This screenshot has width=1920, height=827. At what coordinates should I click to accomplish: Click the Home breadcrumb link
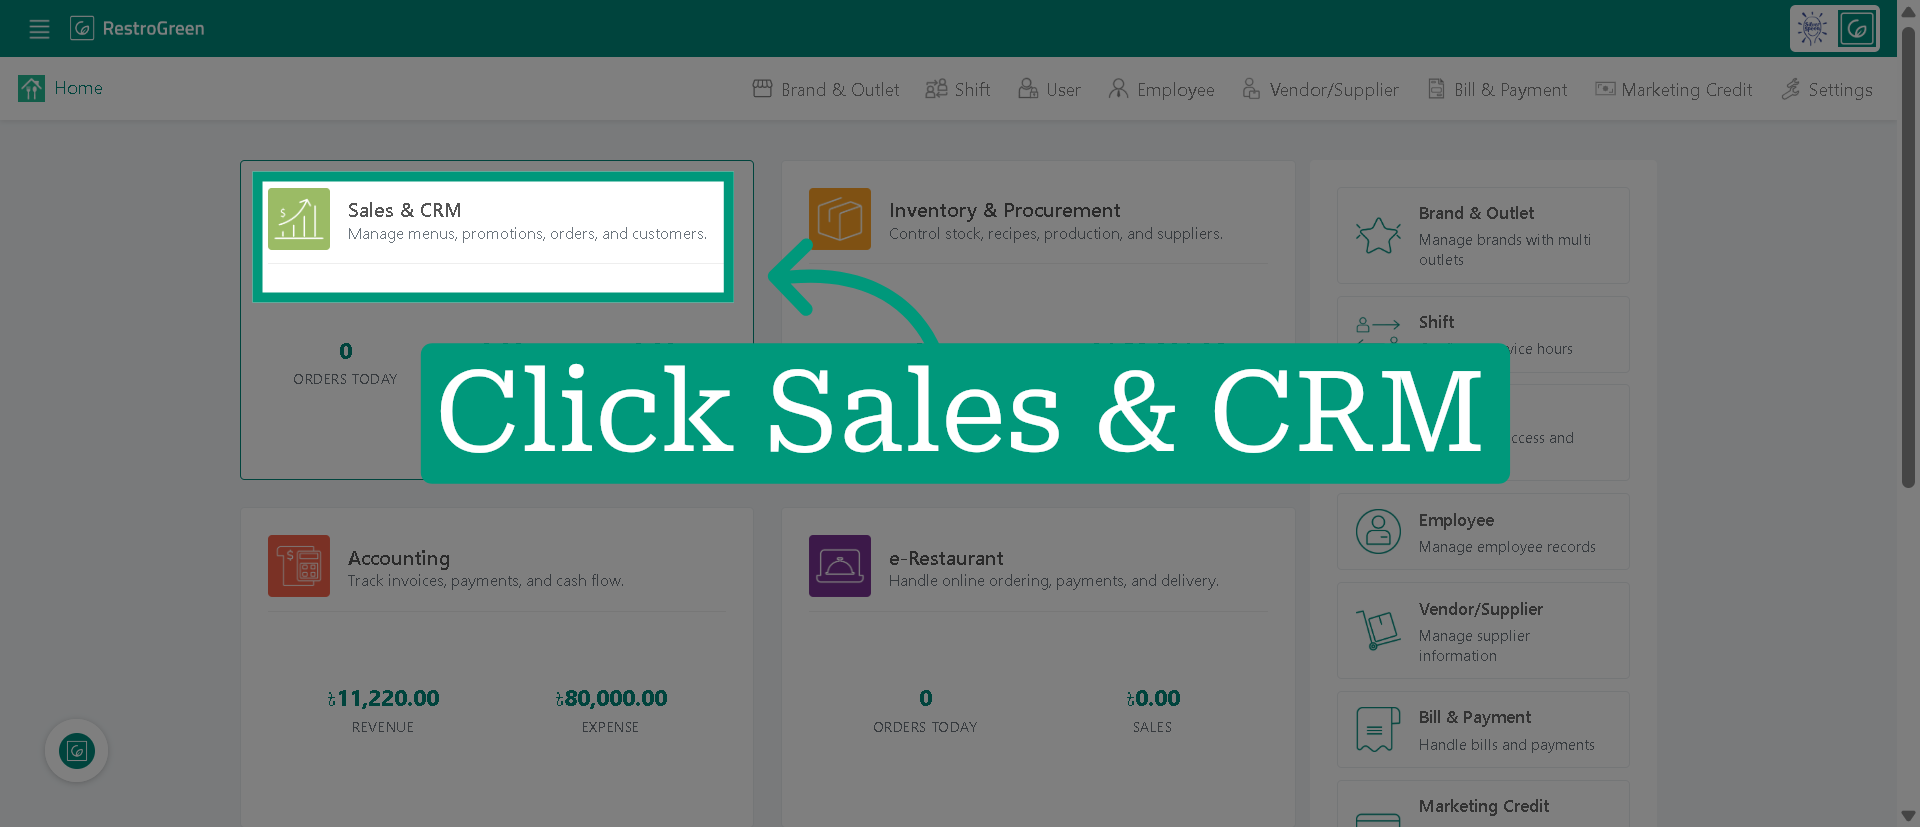[78, 88]
